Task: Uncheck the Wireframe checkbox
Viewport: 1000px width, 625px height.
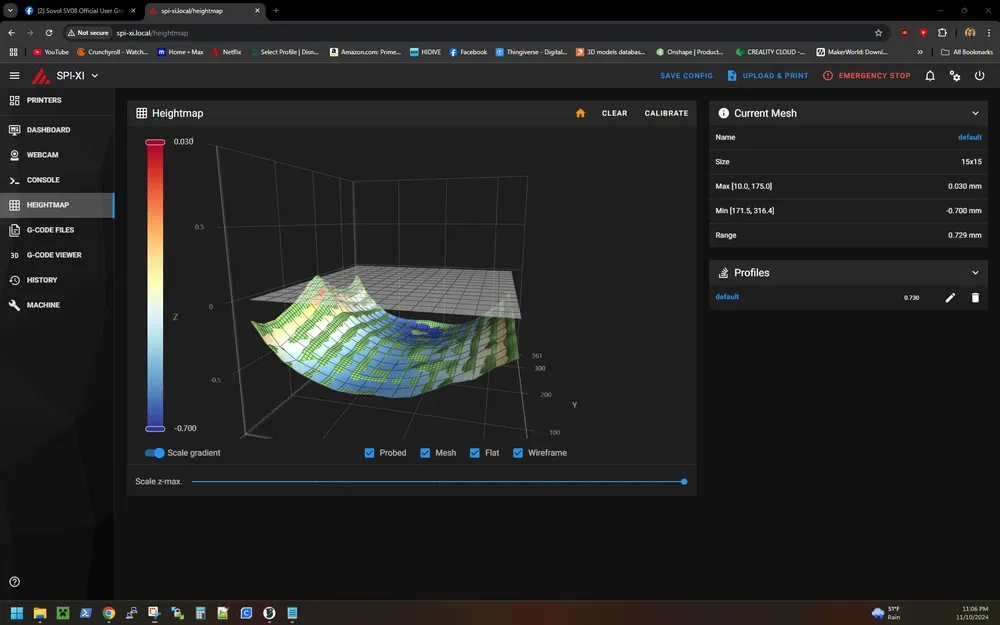Action: pos(518,453)
